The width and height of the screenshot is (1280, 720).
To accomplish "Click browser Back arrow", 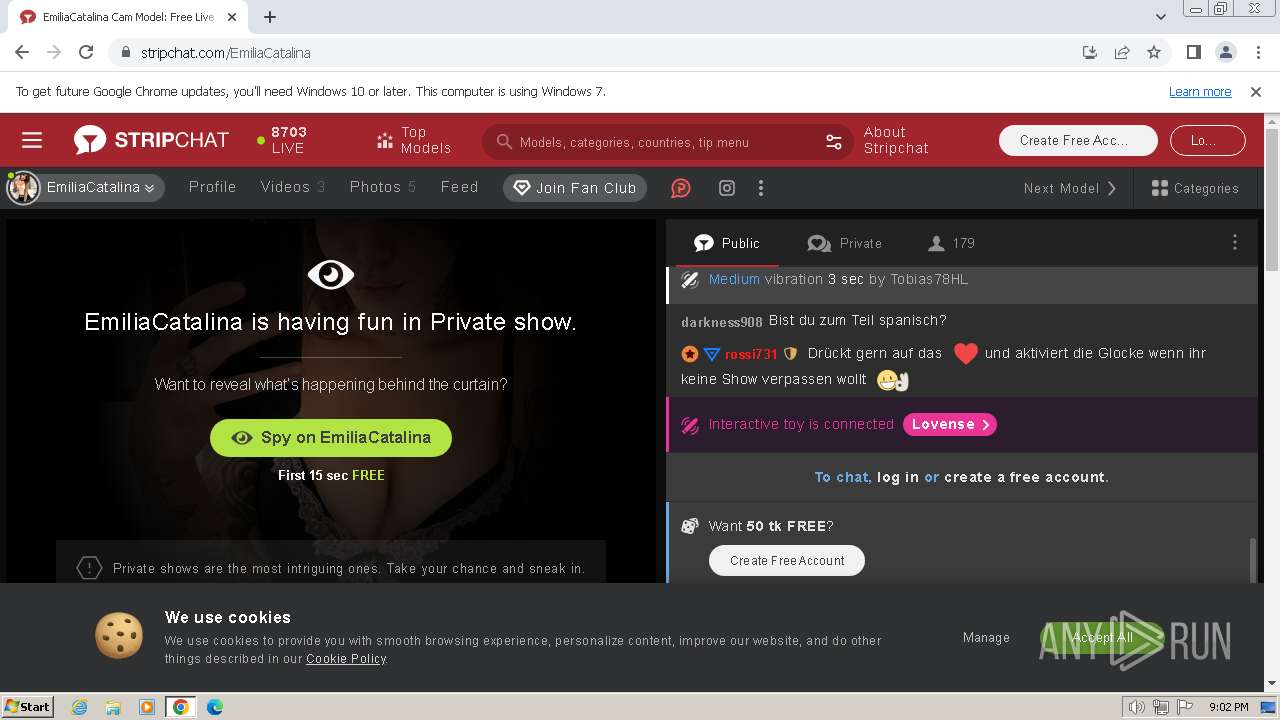I will click(x=22, y=52).
